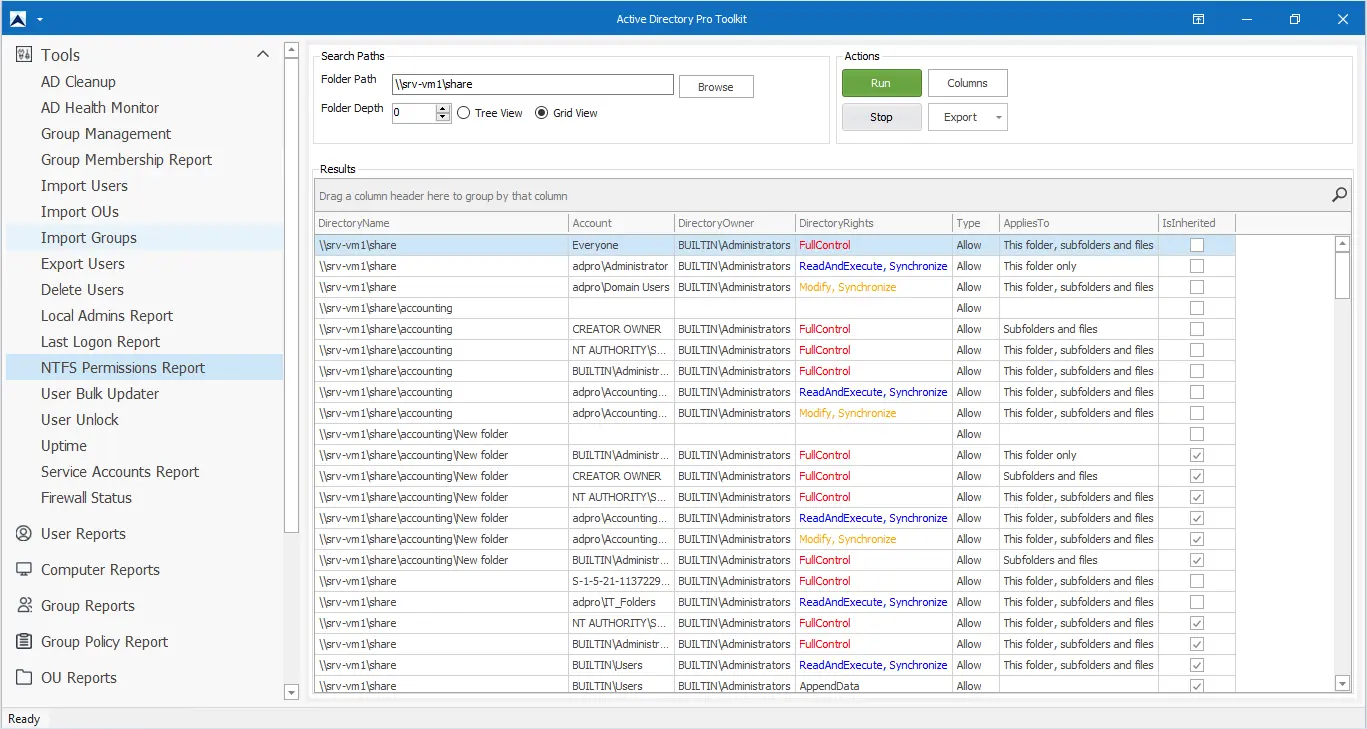
Task: Select NTFS Permissions Report
Action: click(x=145, y=368)
